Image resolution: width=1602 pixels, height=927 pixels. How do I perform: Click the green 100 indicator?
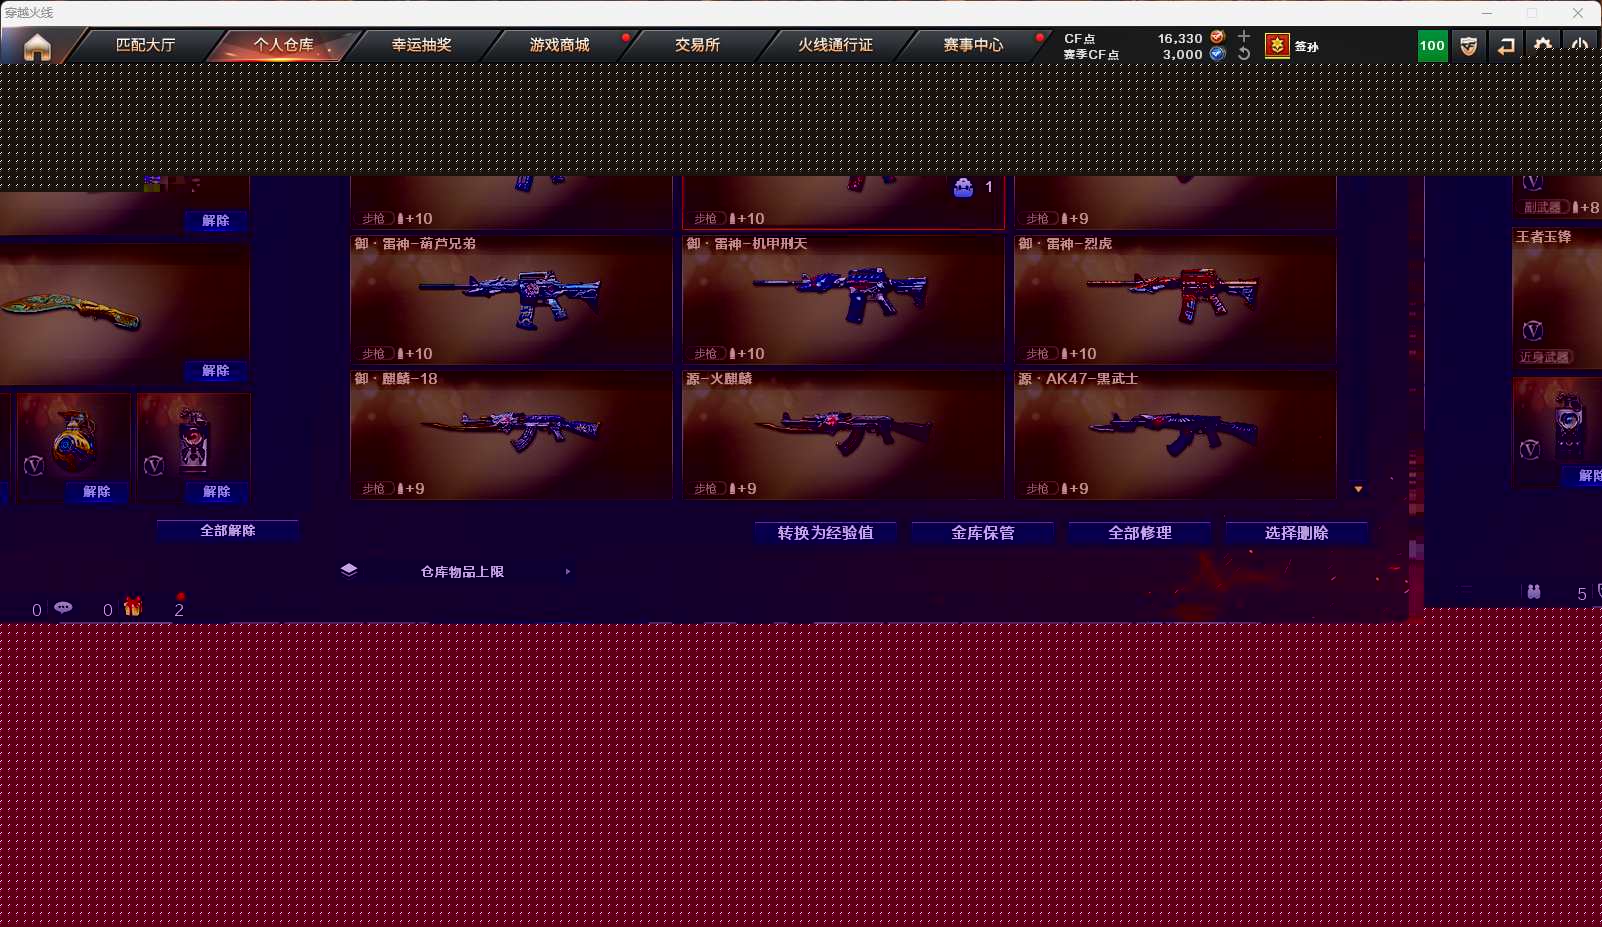click(1432, 45)
